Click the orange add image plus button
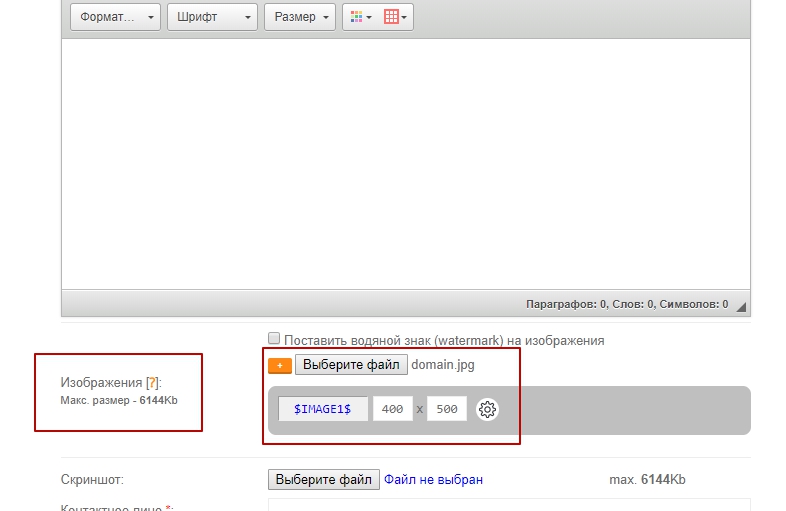 click(280, 366)
